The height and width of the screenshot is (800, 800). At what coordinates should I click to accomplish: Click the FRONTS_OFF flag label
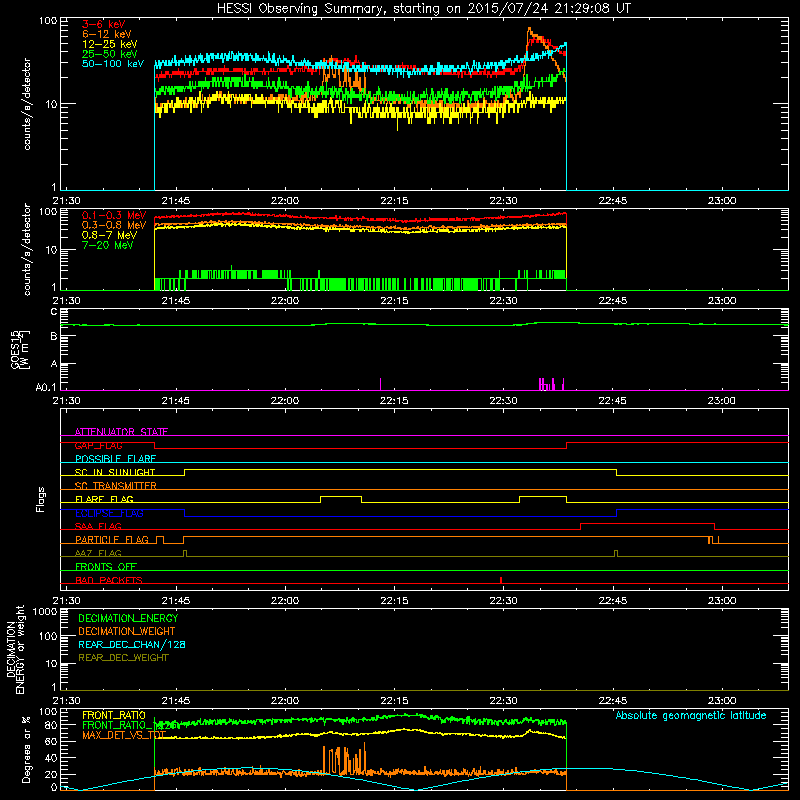(106, 567)
